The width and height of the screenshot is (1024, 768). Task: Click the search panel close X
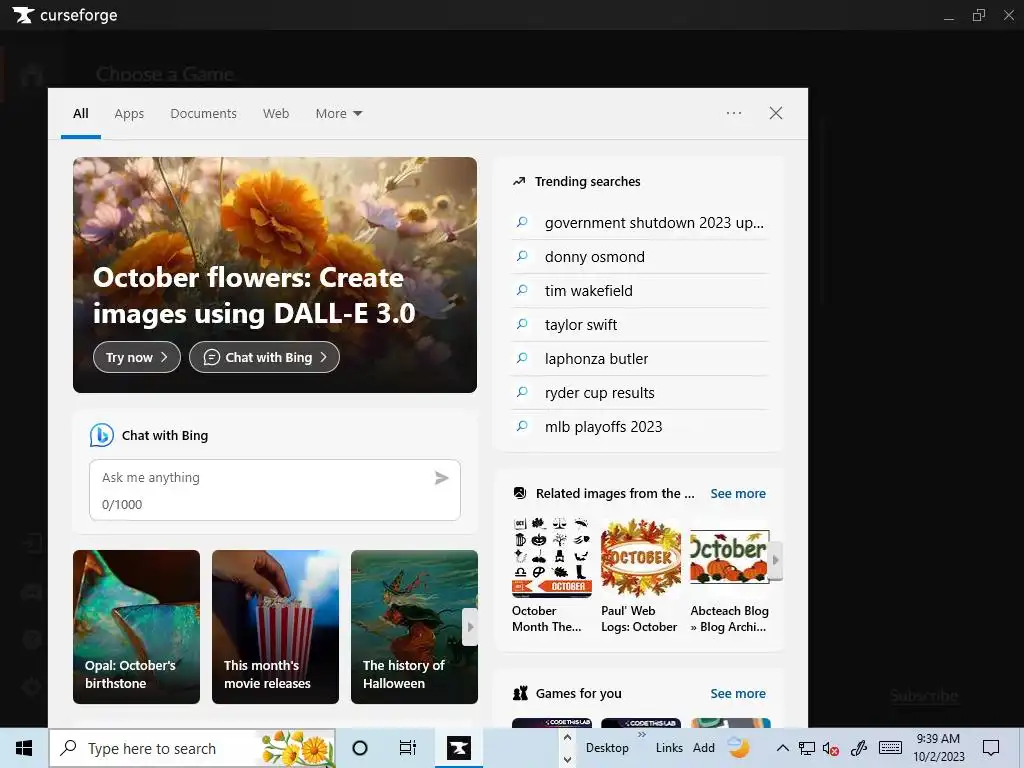(x=776, y=113)
